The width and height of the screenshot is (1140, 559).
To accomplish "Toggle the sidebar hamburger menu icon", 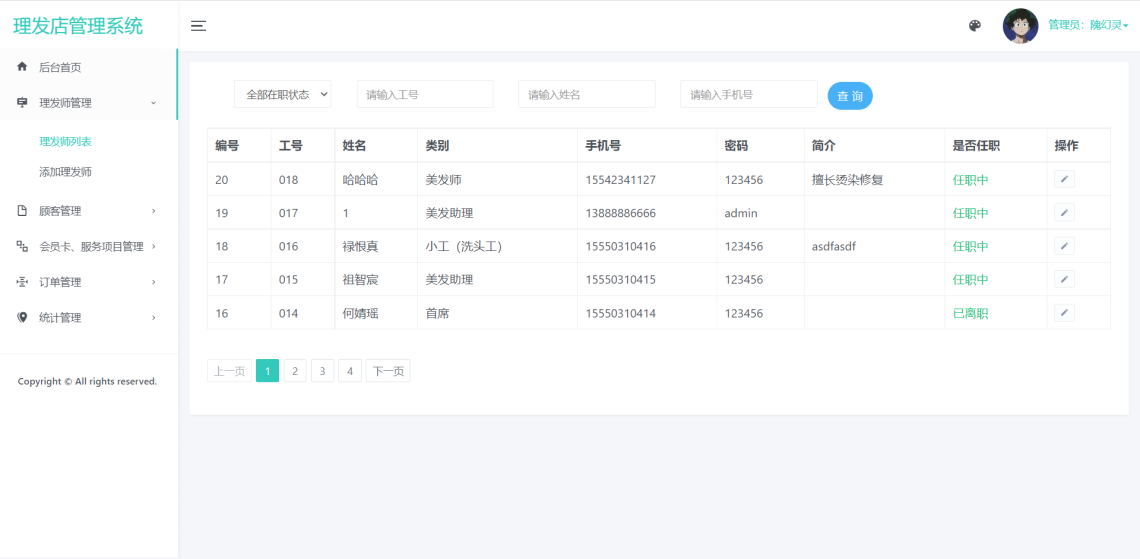I will click(198, 26).
